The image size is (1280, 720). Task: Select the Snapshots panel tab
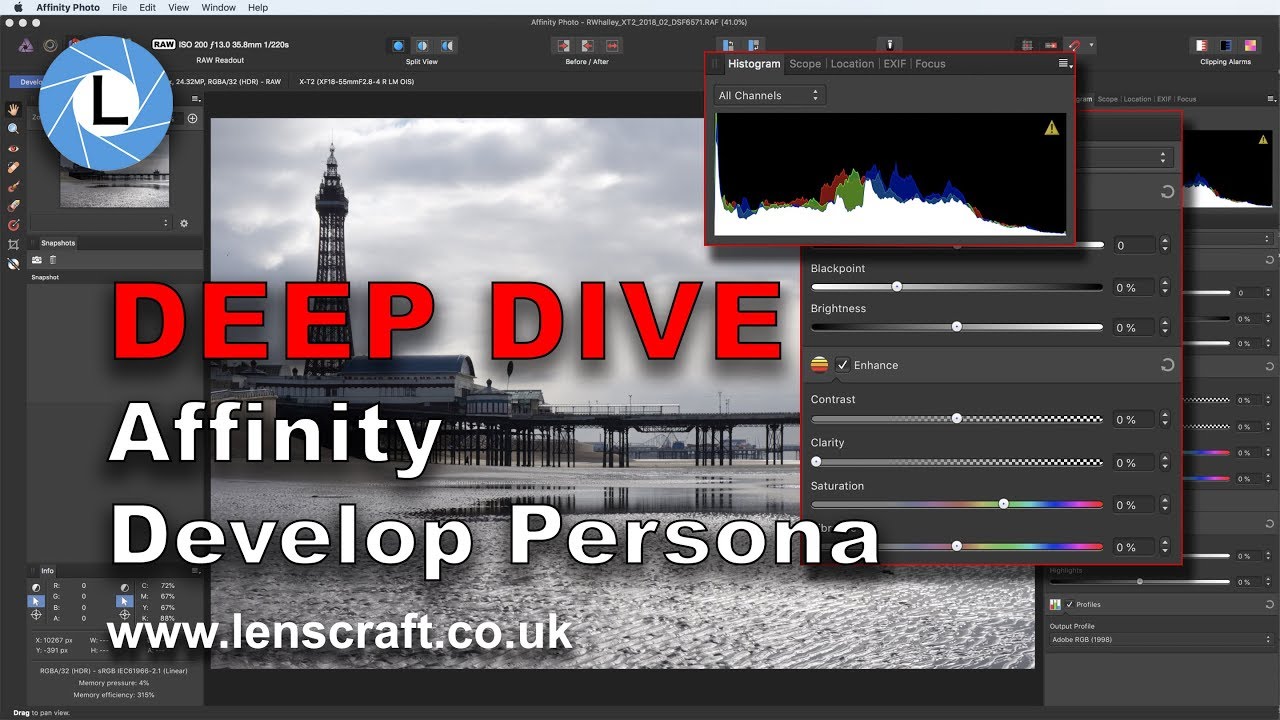pos(57,243)
